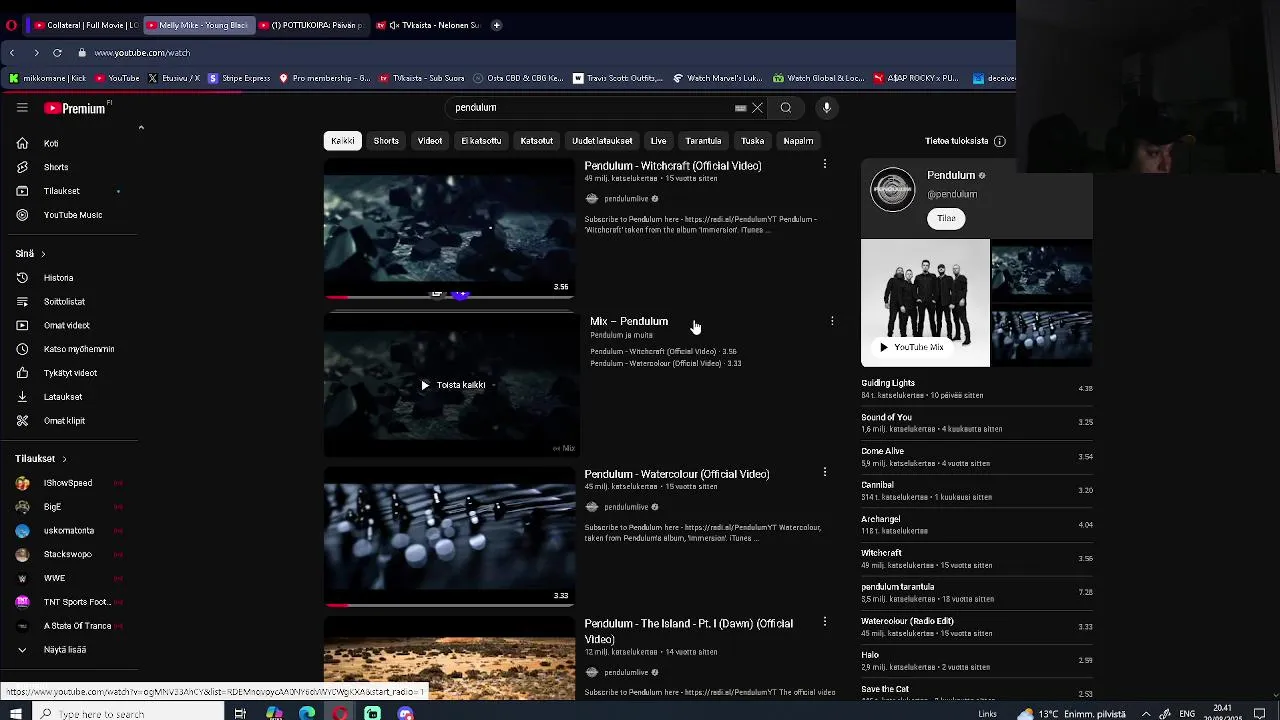Open Cannibal in song list
The image size is (1280, 720).
point(877,485)
